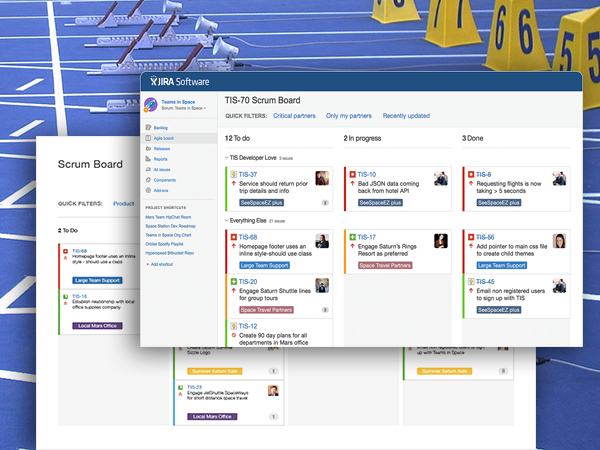Click Large Team Support label in back window
The height and width of the screenshot is (450, 600).
tap(97, 280)
